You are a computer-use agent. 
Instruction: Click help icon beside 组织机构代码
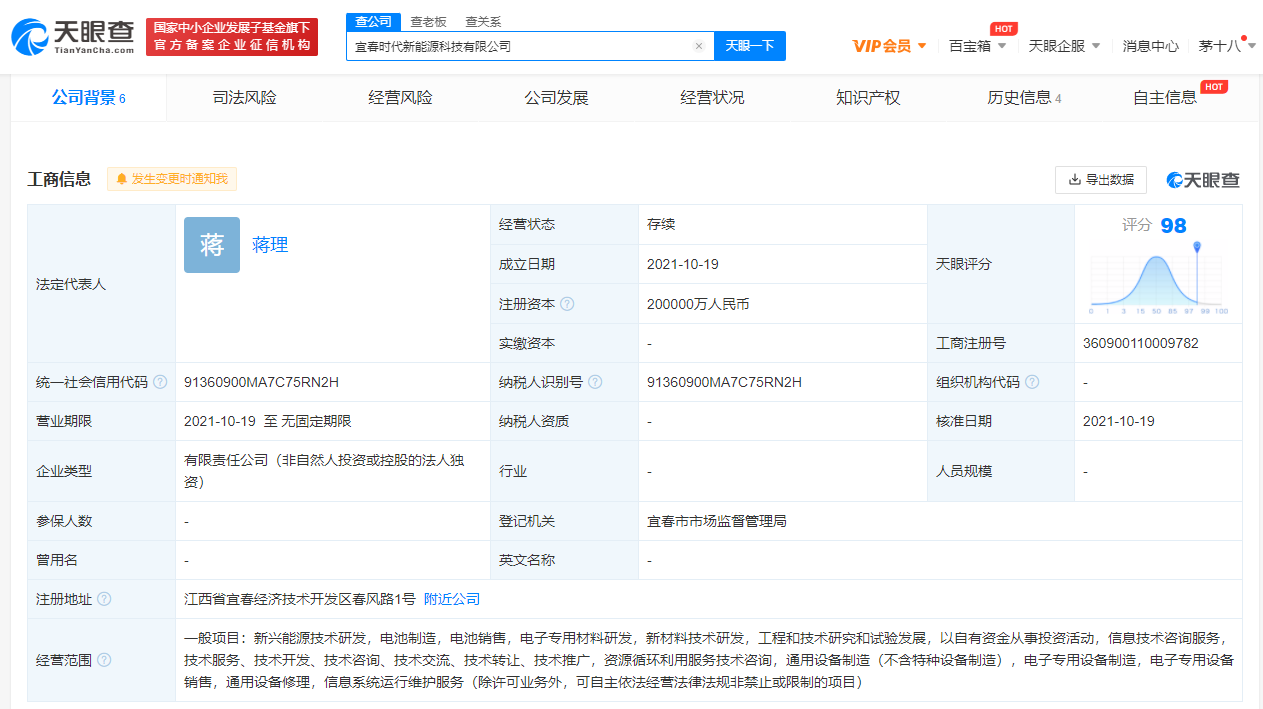[x=1032, y=382]
